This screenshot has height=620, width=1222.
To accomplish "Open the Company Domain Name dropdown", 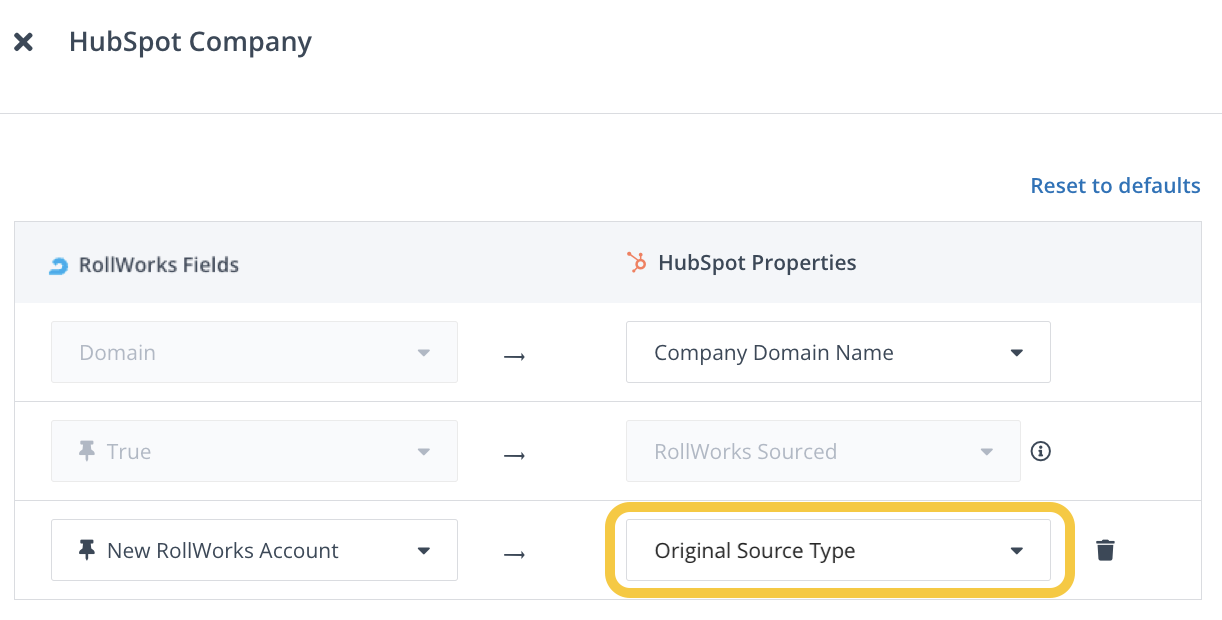I will pyautogui.click(x=837, y=352).
